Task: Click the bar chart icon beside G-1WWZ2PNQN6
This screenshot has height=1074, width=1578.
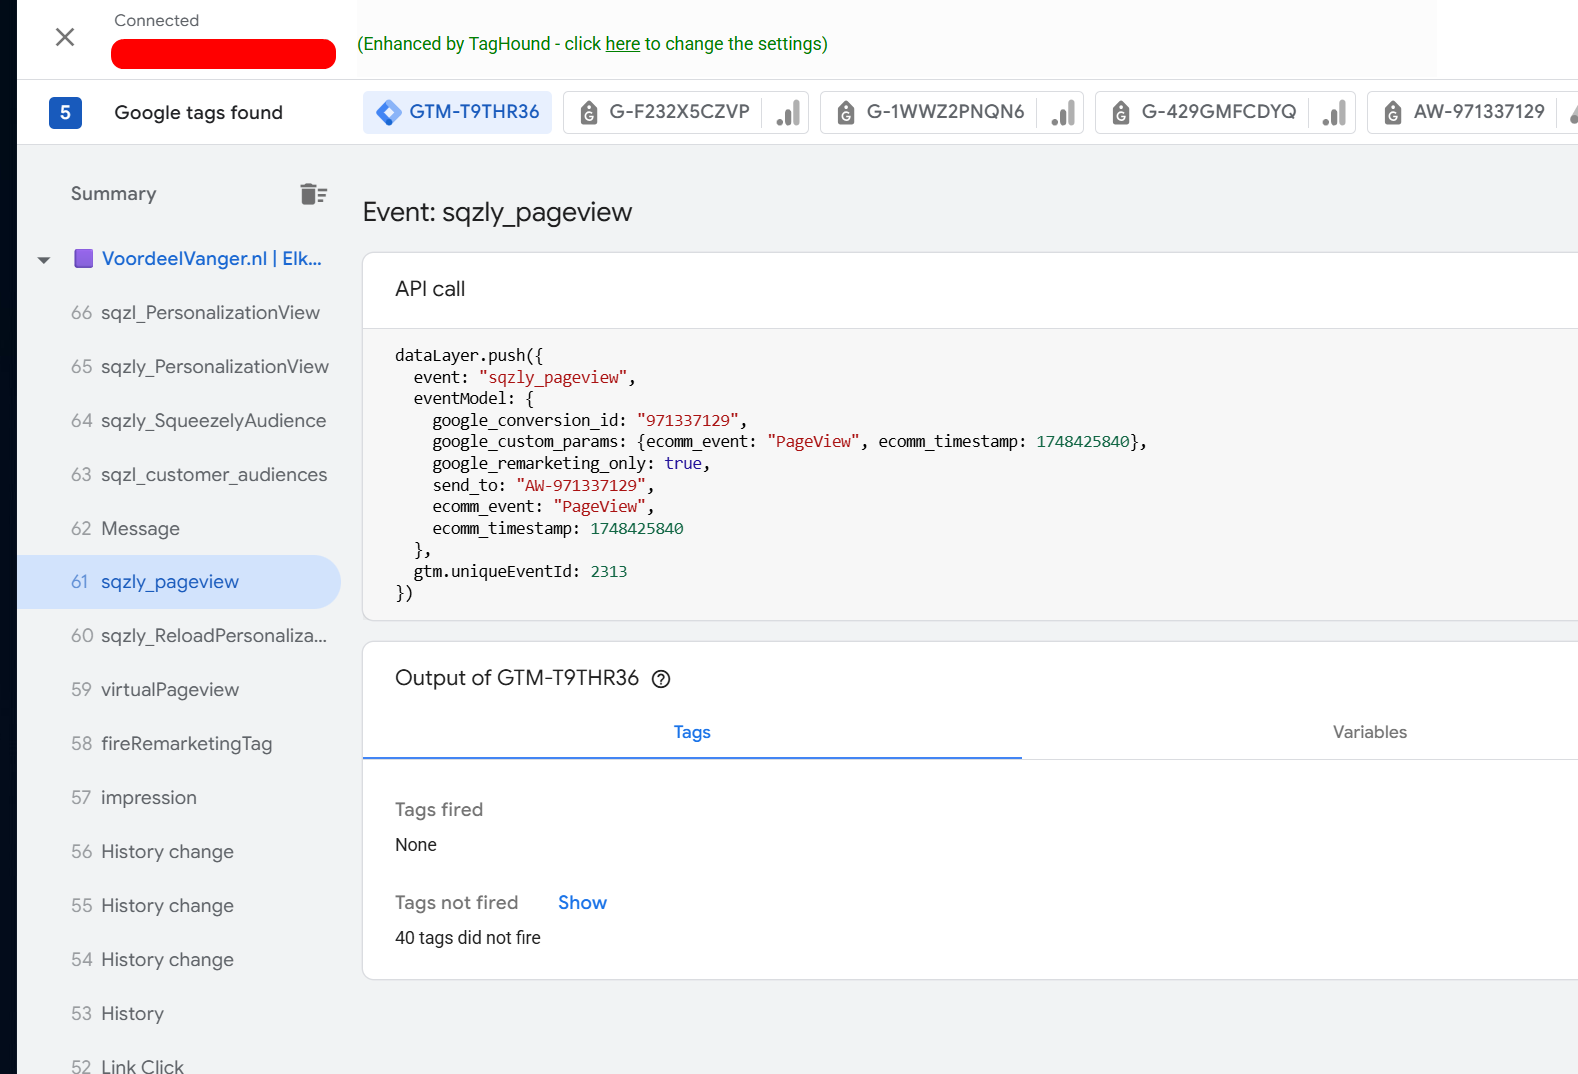Action: 1063,112
